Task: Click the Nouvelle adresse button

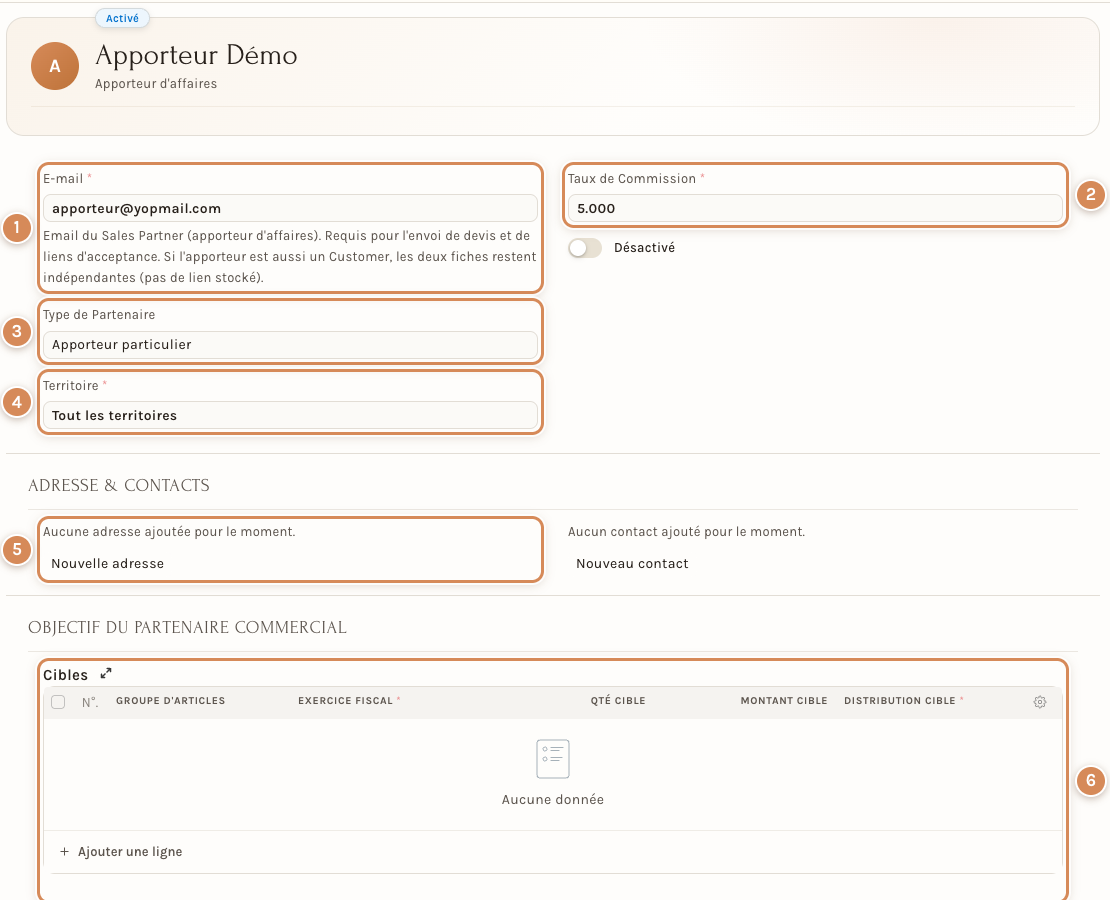Action: (x=108, y=564)
